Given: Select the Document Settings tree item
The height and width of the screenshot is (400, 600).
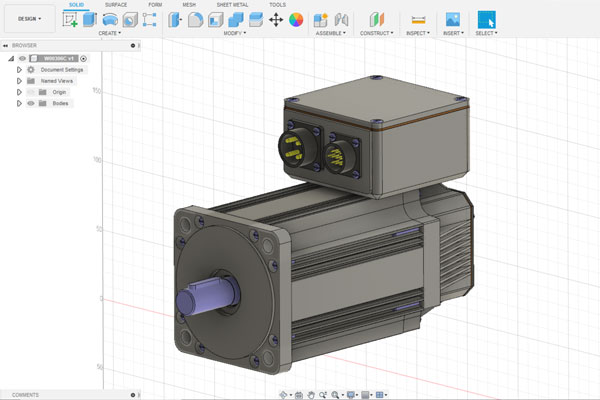Looking at the screenshot, I should click(62, 70).
